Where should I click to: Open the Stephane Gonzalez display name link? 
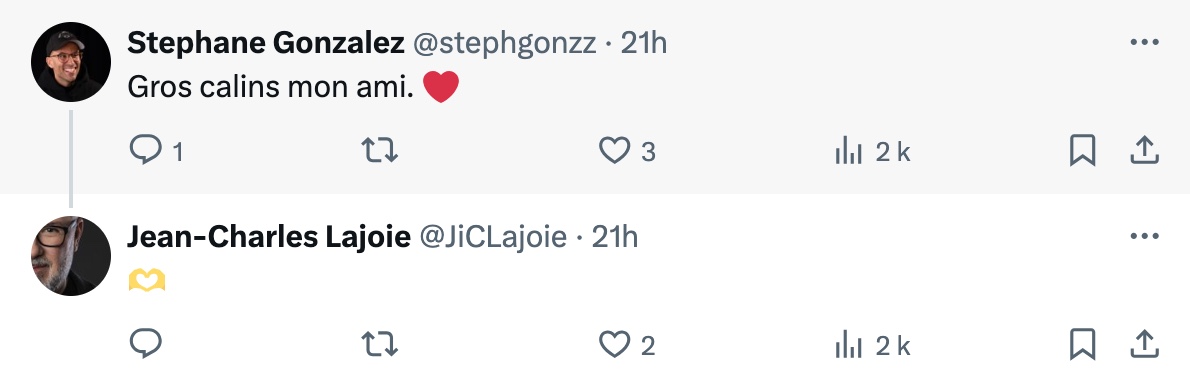click(266, 43)
